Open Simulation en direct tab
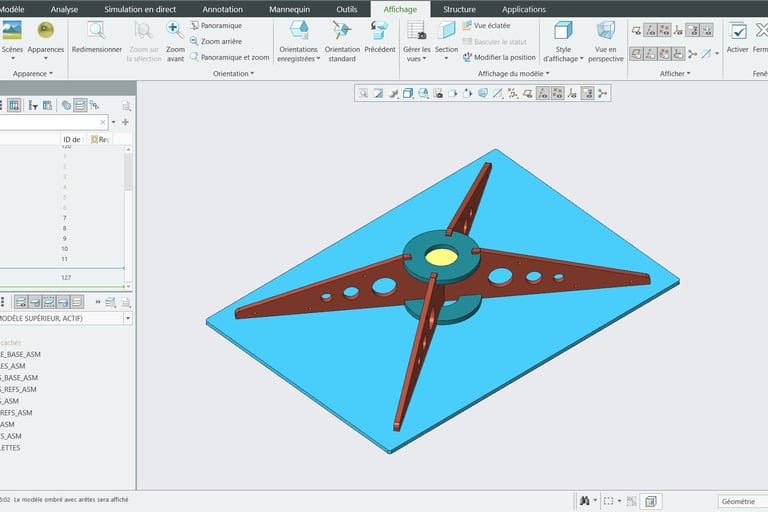Viewport: 768px width, 512px height. [140, 9]
